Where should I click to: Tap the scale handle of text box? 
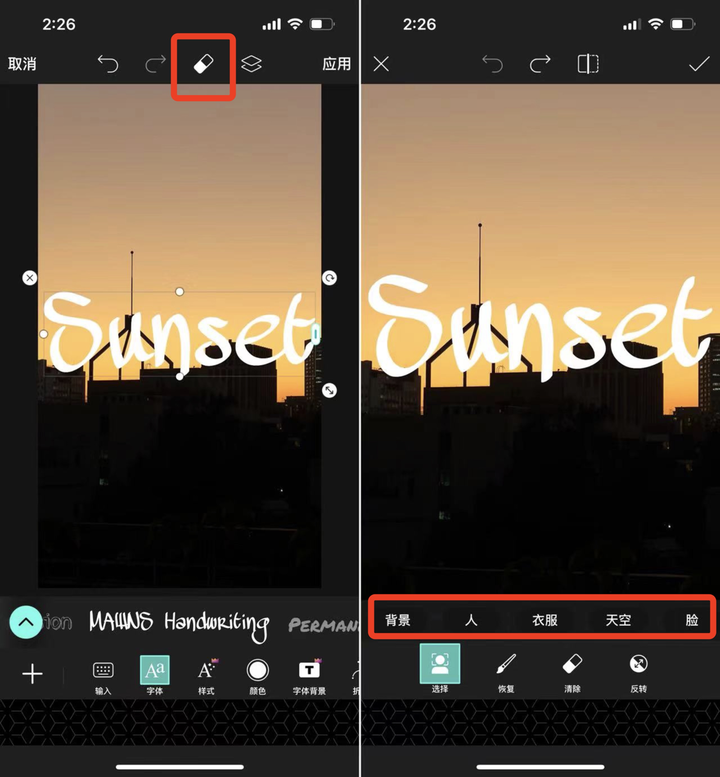pos(330,390)
